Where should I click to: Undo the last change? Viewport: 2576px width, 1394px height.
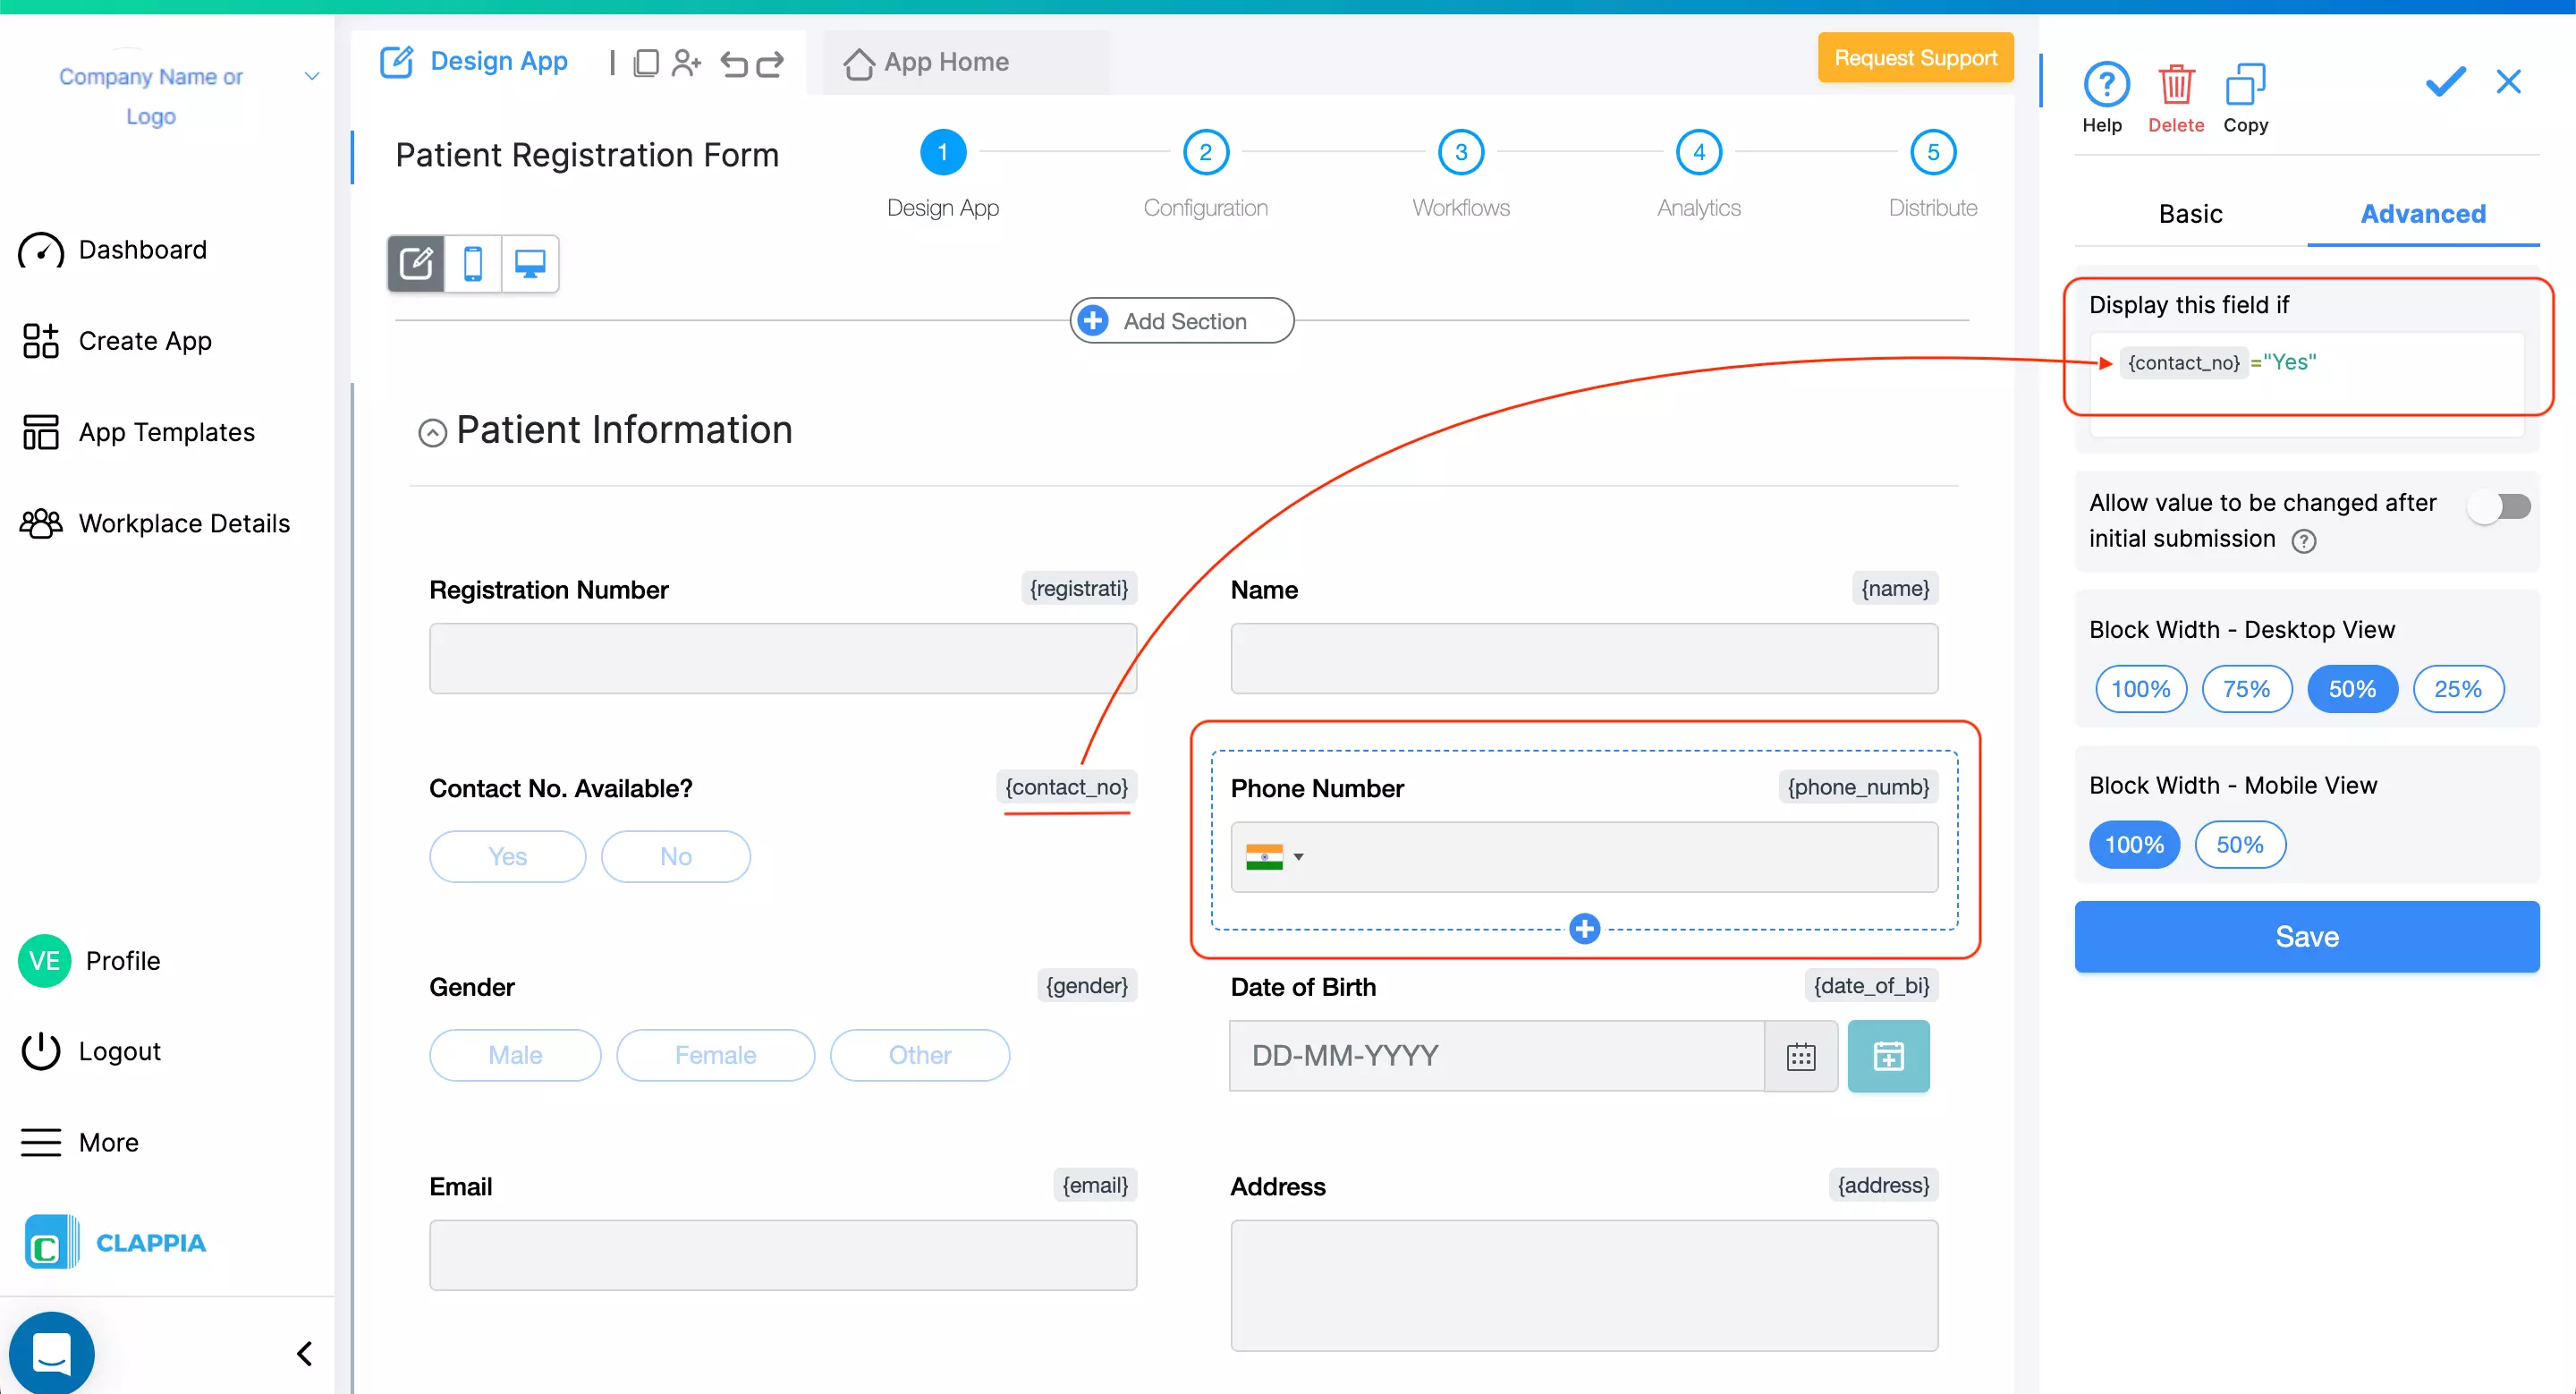coord(734,64)
